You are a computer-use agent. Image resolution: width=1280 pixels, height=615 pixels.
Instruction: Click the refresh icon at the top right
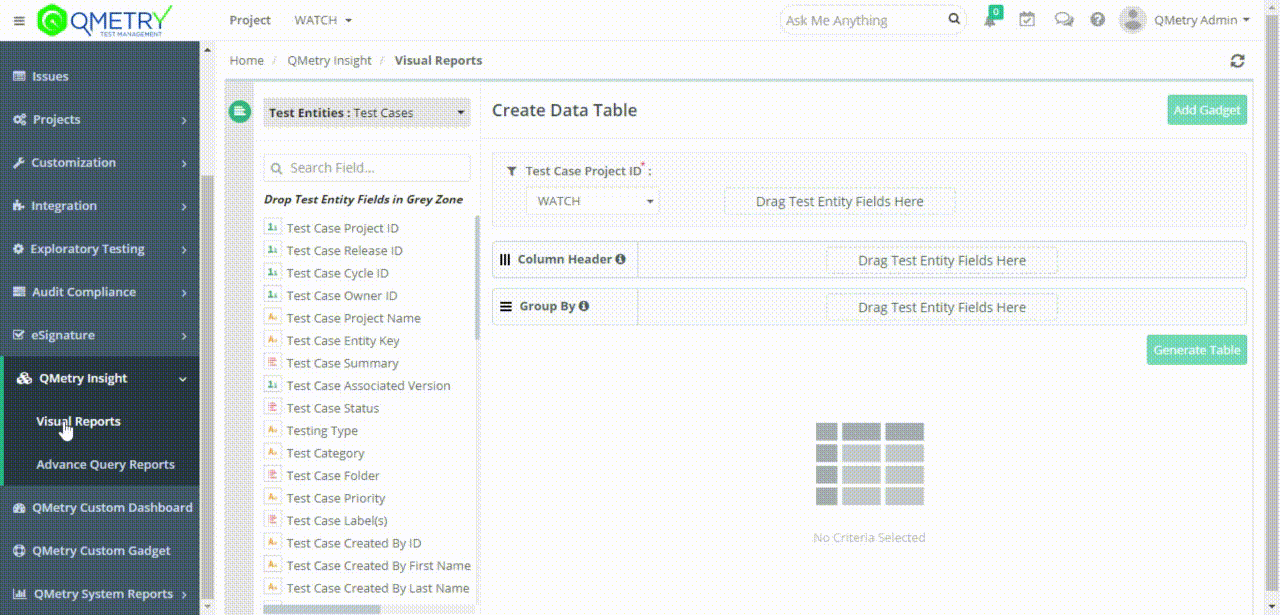(x=1237, y=61)
